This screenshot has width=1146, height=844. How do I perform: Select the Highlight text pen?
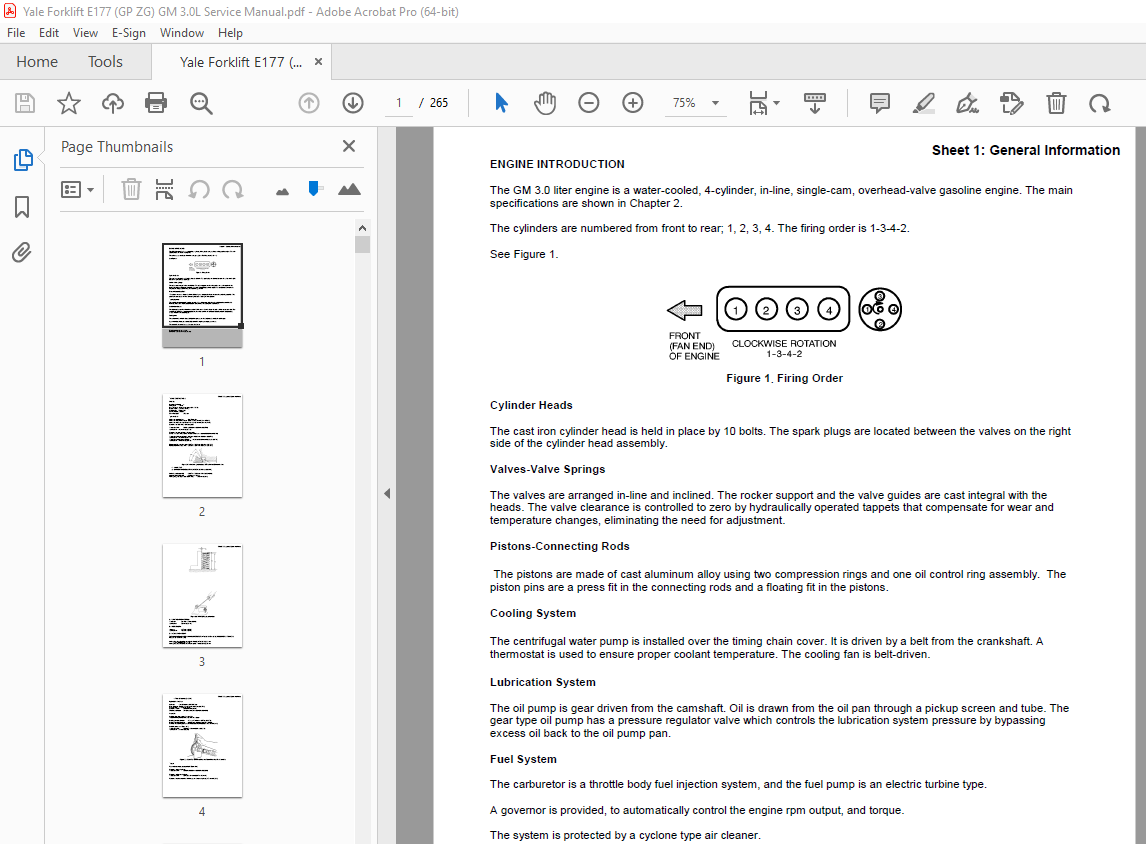(924, 103)
